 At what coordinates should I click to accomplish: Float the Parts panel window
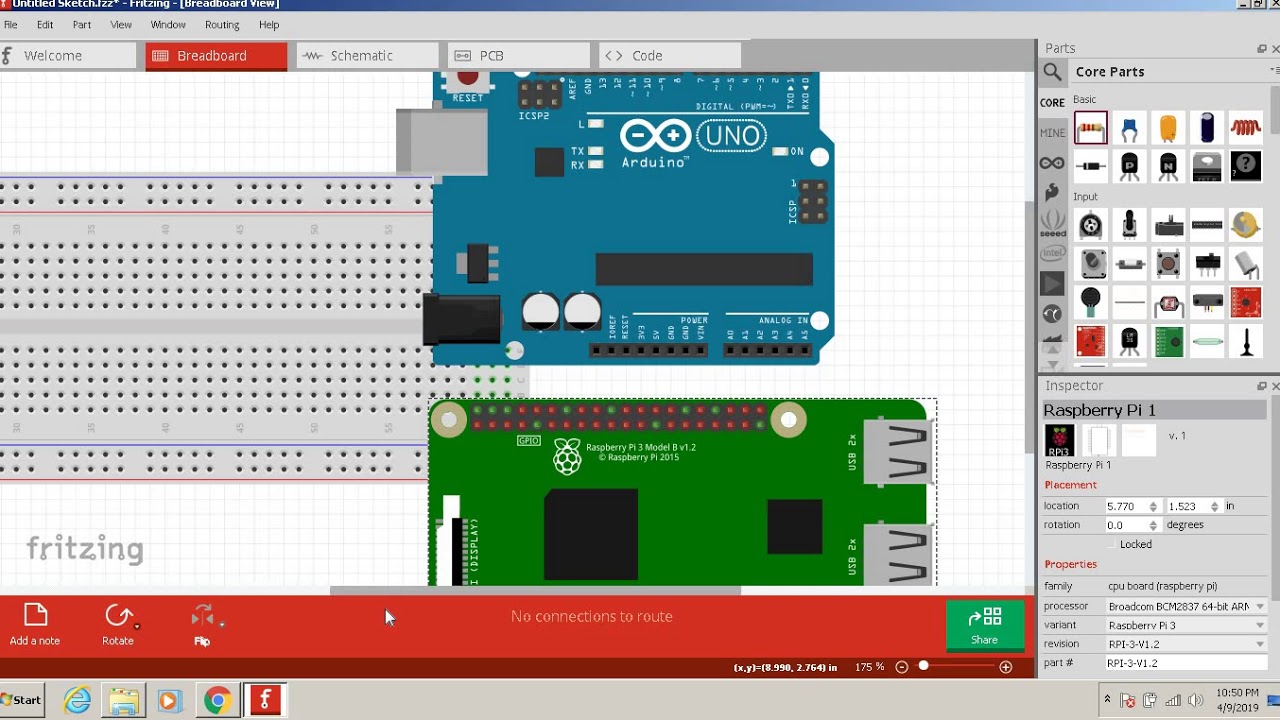(1261, 49)
